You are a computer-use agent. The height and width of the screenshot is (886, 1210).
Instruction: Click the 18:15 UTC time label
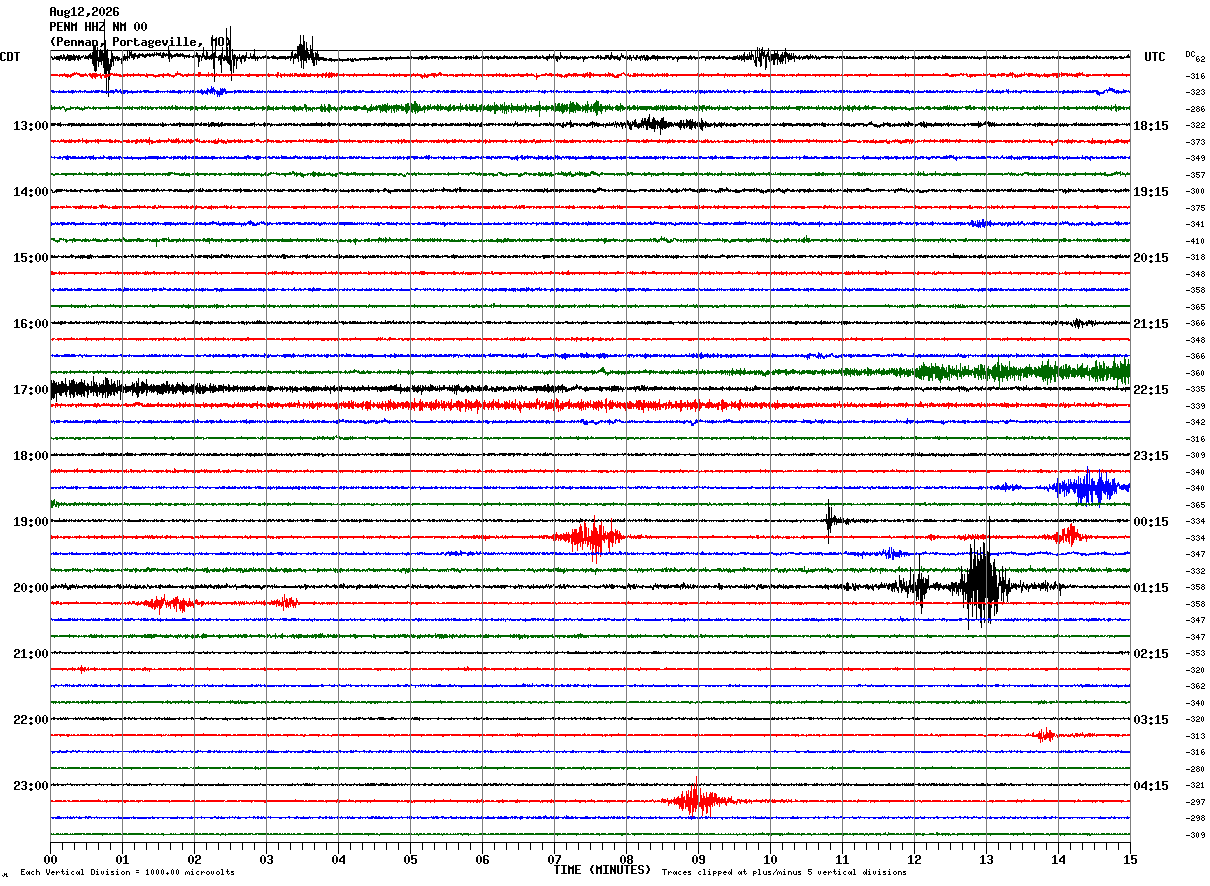(1151, 126)
